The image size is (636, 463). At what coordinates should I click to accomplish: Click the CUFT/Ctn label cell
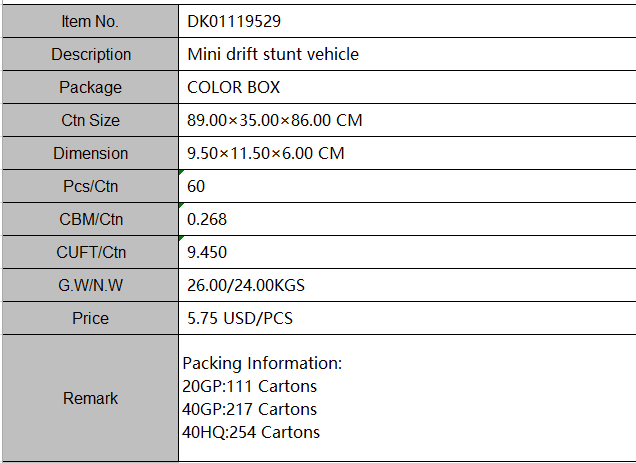[x=91, y=252]
